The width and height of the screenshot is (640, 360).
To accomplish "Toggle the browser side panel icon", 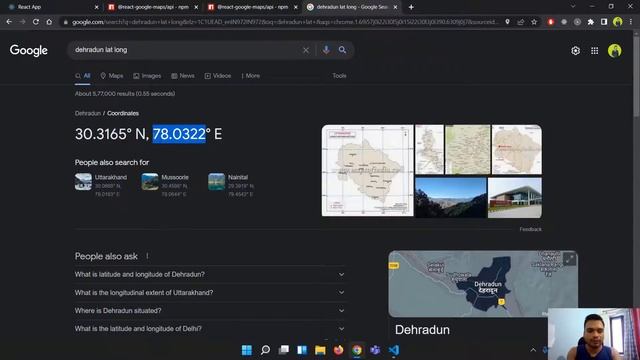I will tap(604, 22).
